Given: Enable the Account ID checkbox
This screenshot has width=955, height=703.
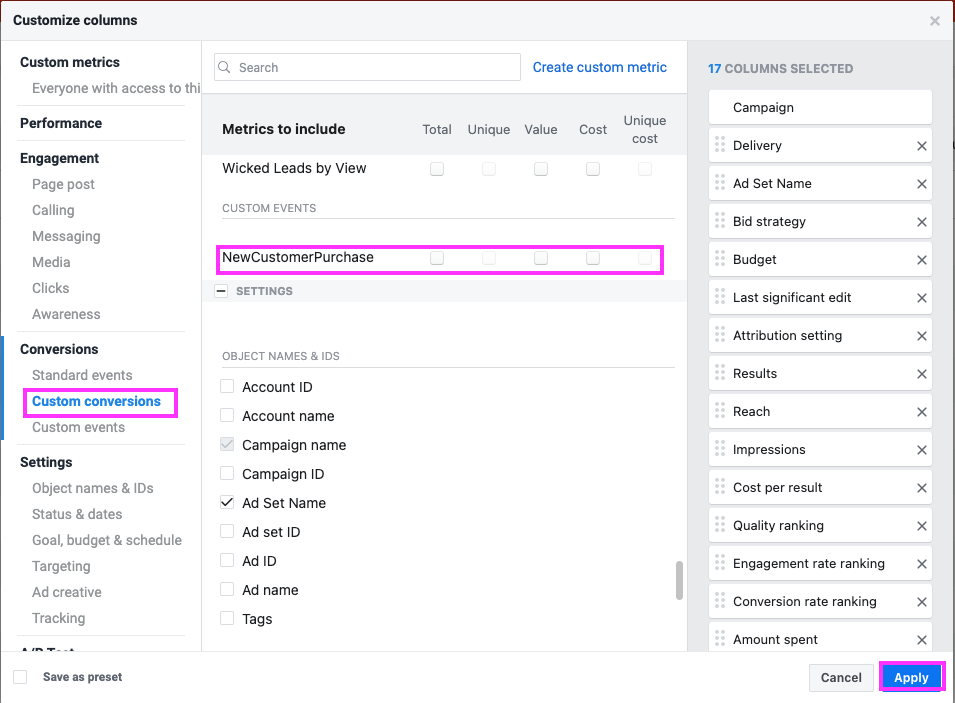Looking at the screenshot, I should tap(227, 387).
